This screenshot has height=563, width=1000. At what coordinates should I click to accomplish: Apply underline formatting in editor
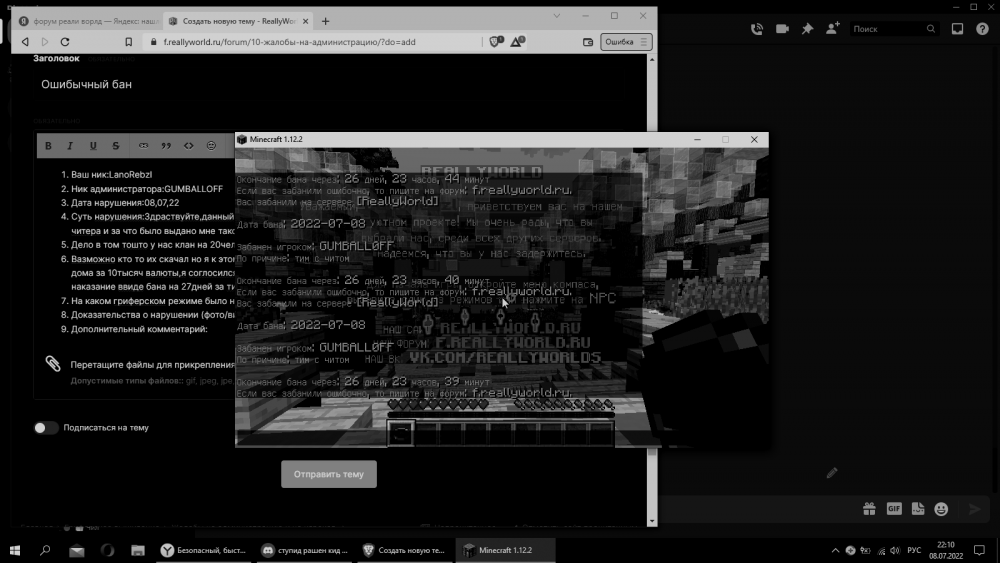[x=93, y=146]
